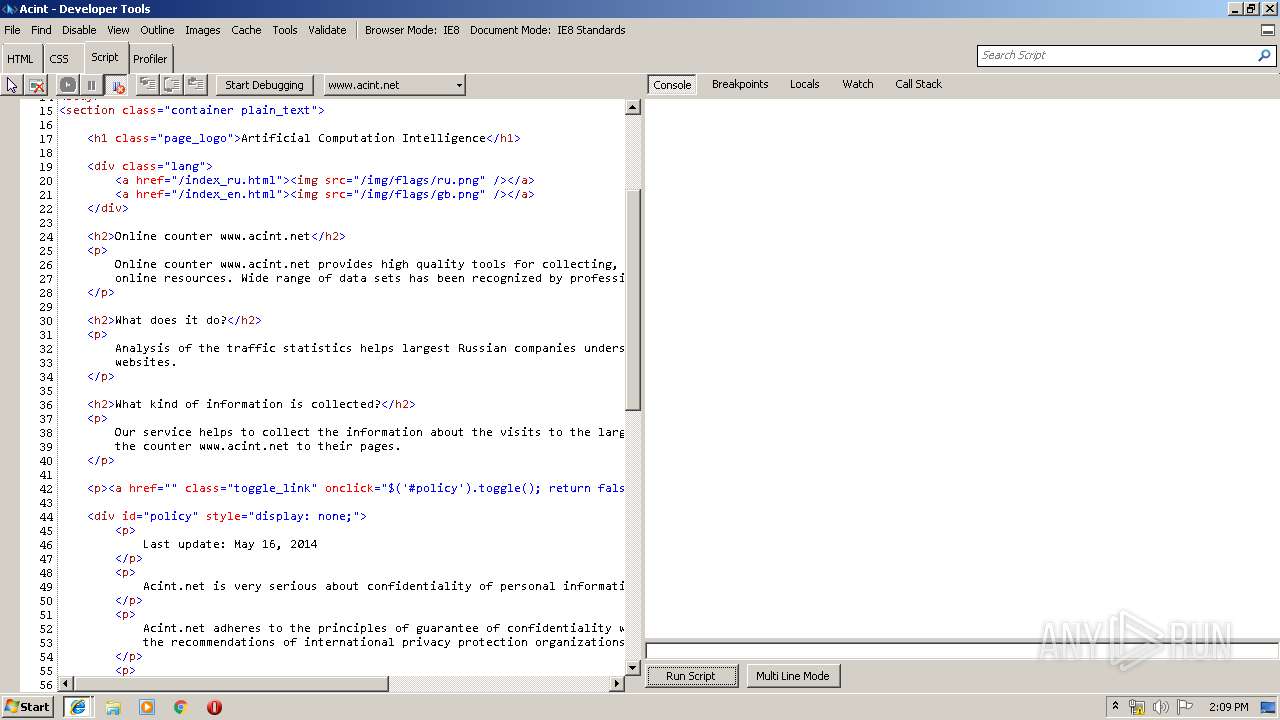This screenshot has height=720, width=1280.
Task: Click the Clear browser cache toolbar icon
Action: (37, 85)
